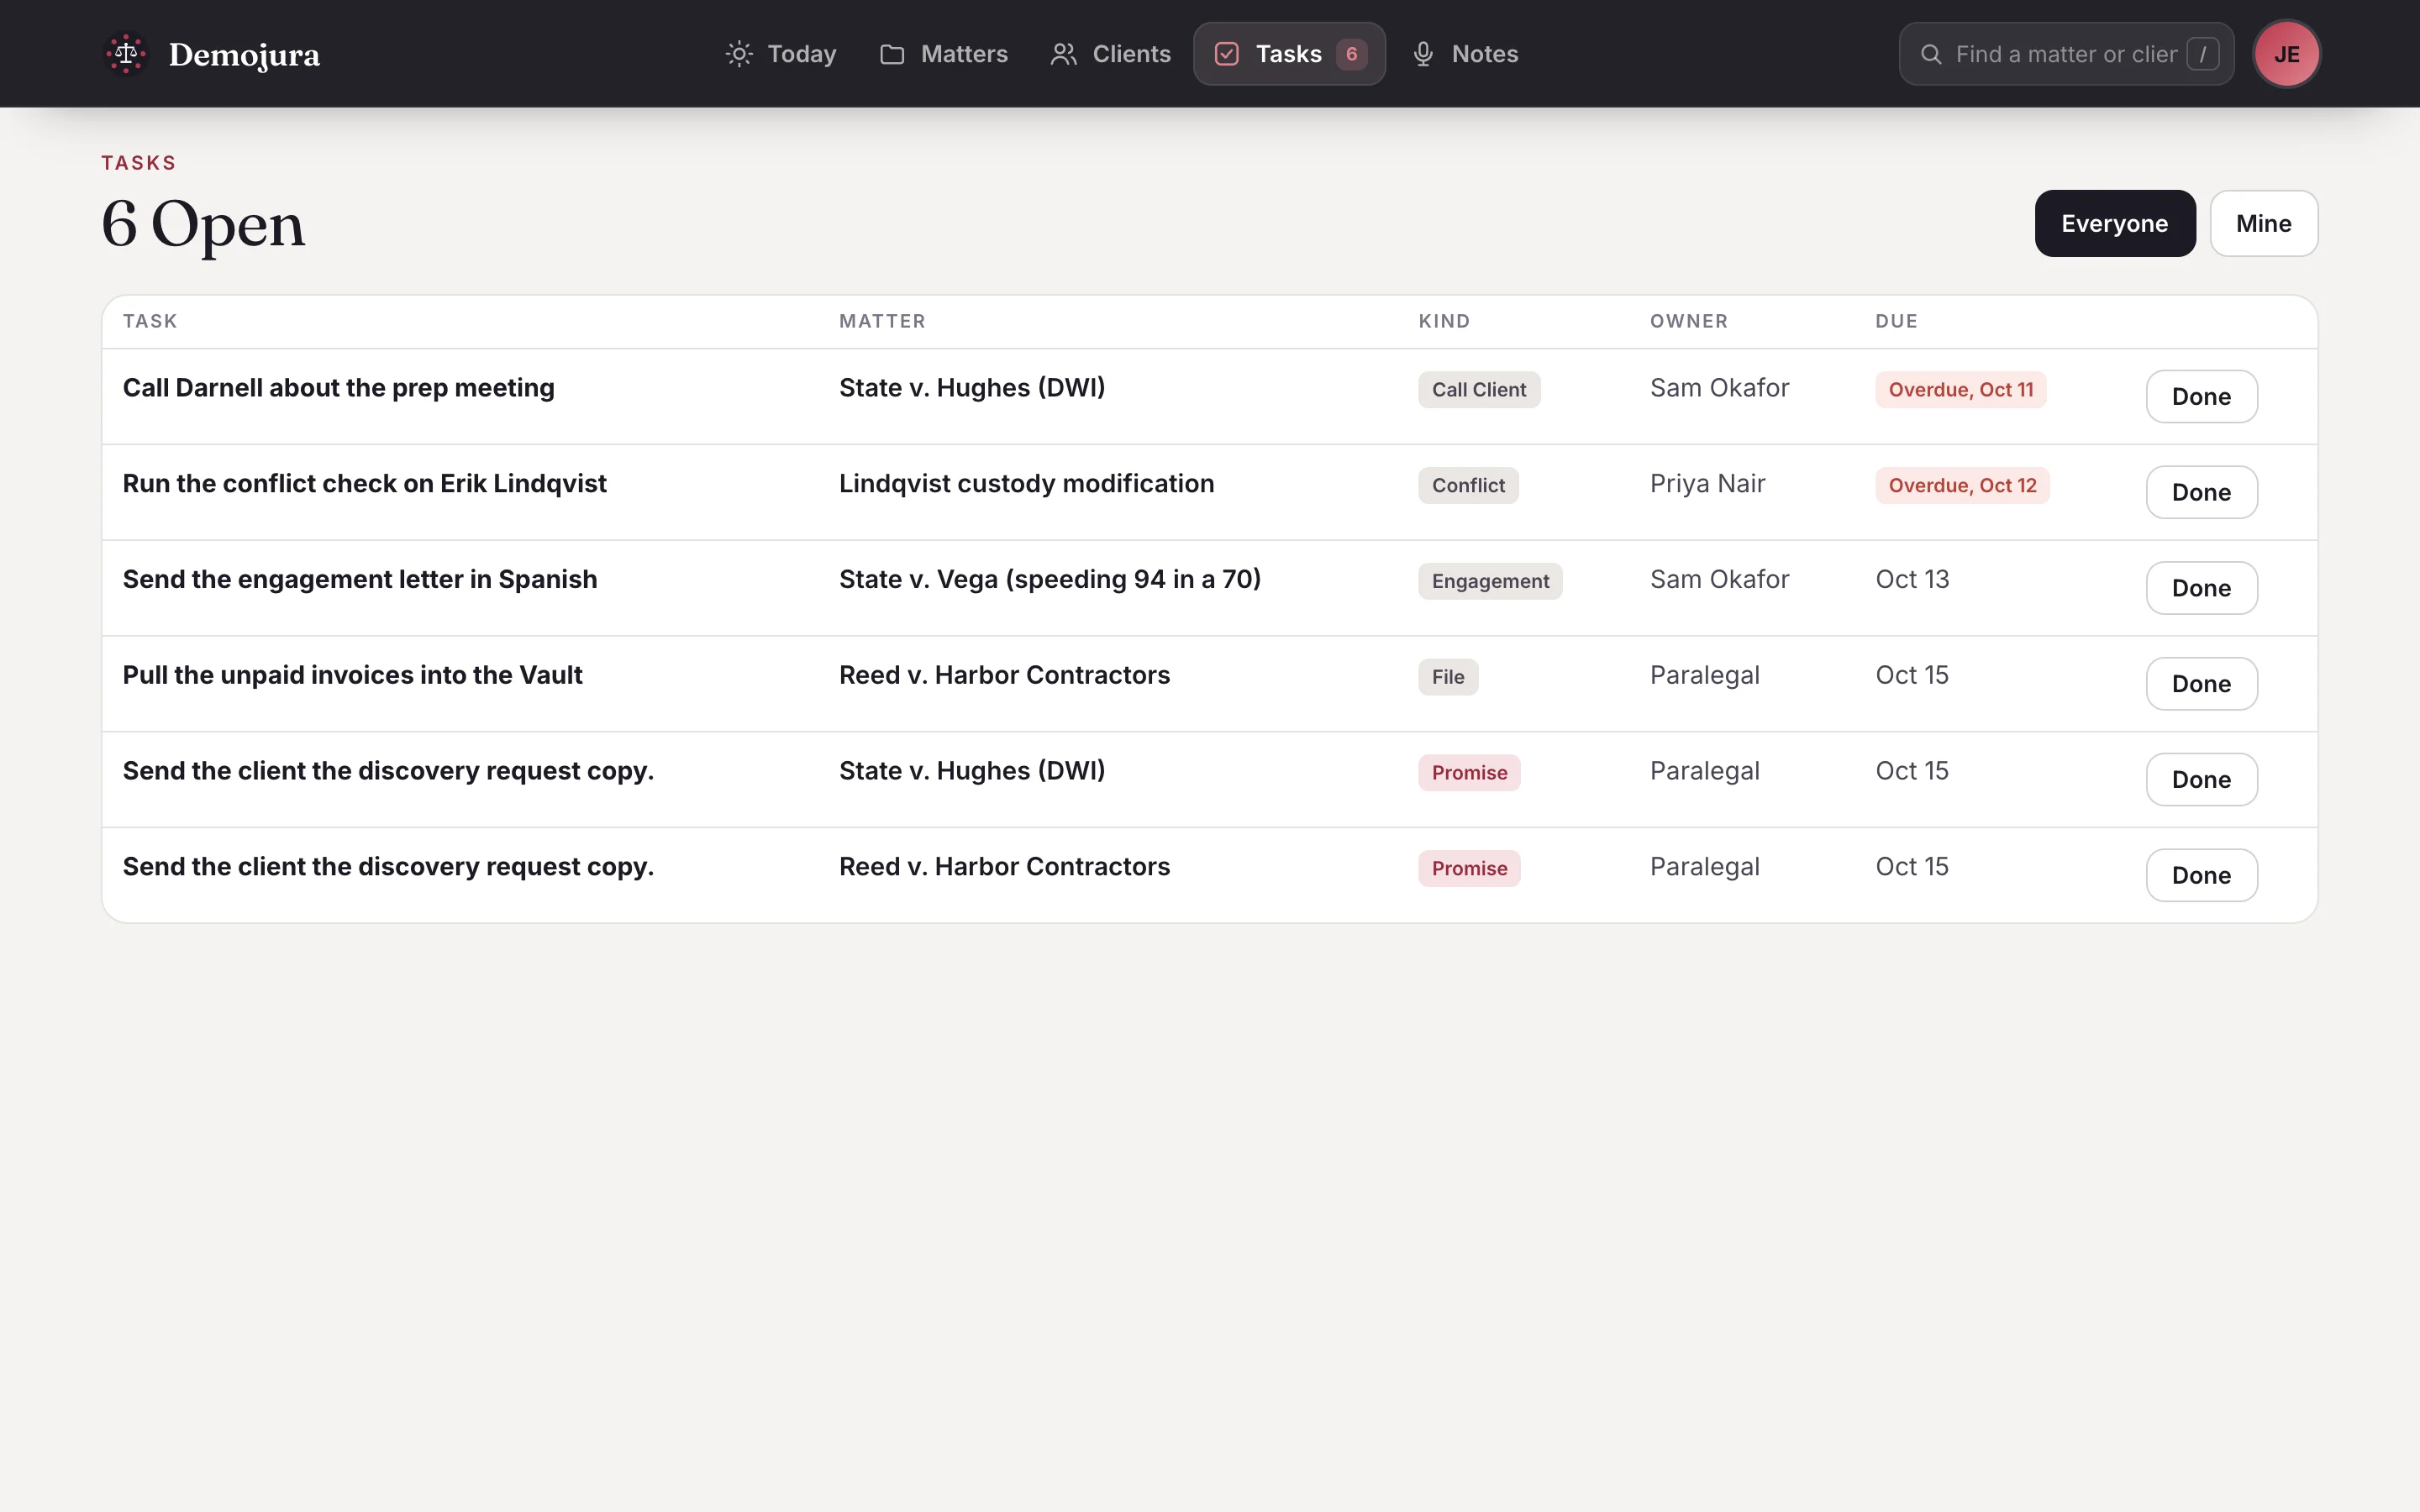This screenshot has height=1512, width=2420.
Task: Click the magnifier icon in search box
Action: (1931, 54)
